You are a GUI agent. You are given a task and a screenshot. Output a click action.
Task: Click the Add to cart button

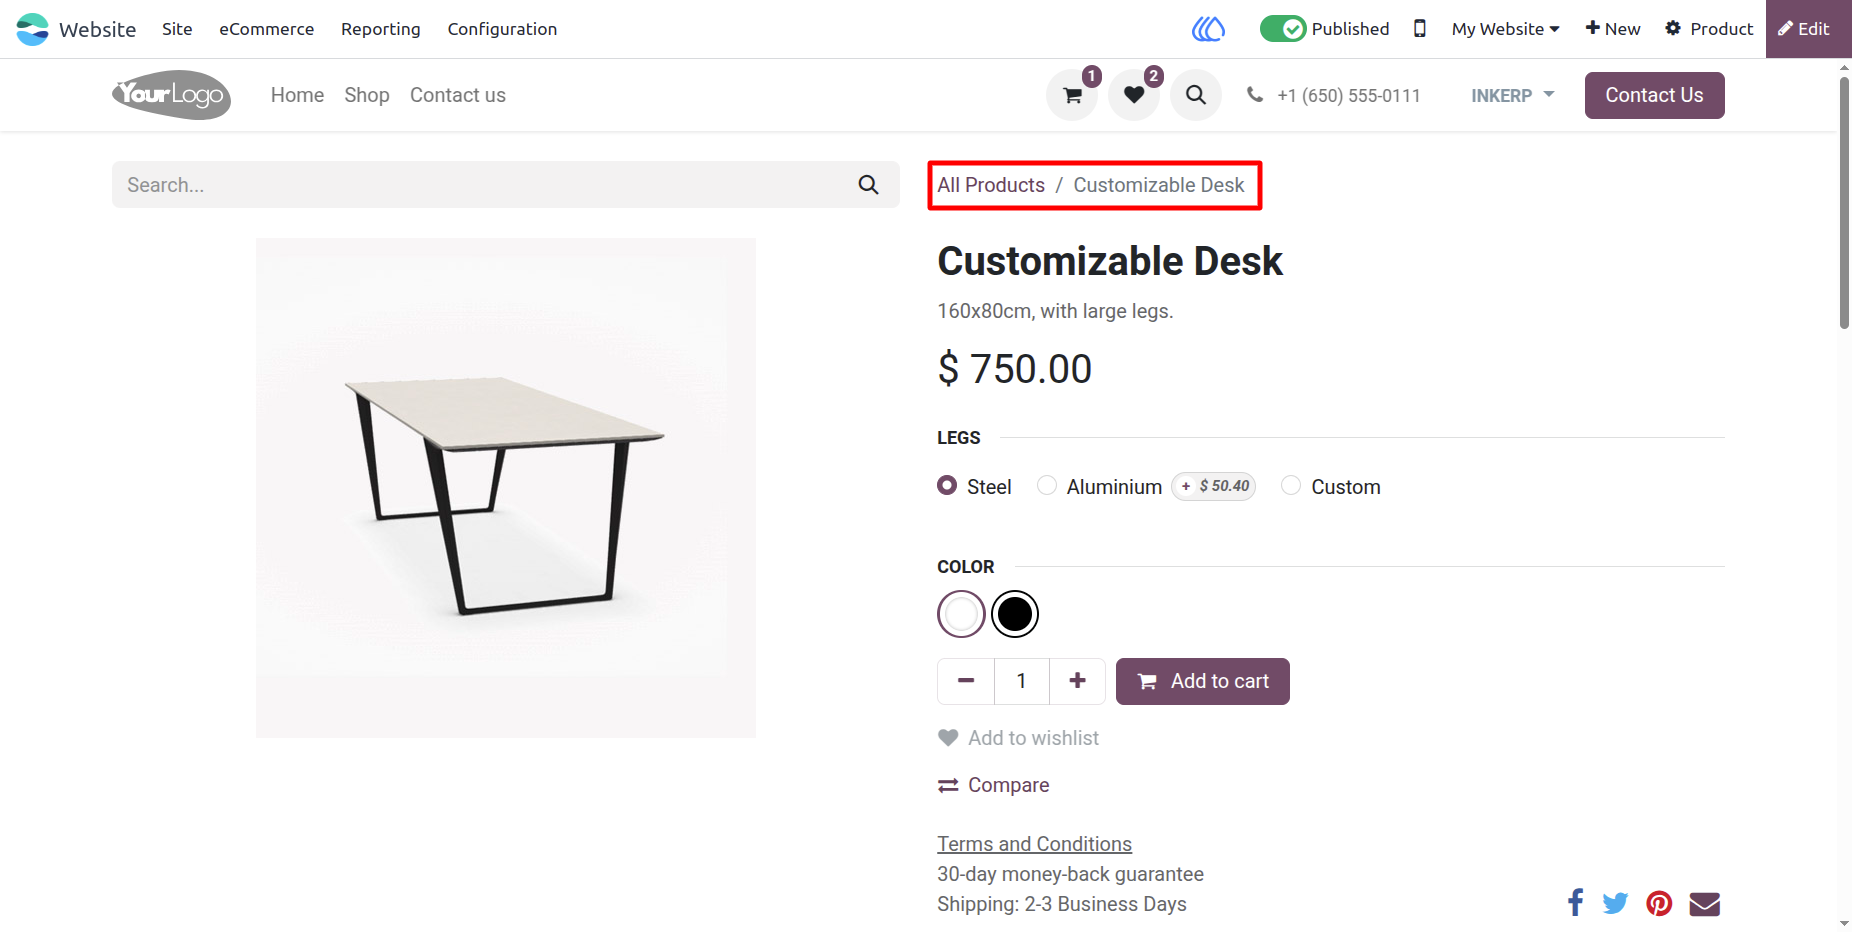tap(1202, 681)
